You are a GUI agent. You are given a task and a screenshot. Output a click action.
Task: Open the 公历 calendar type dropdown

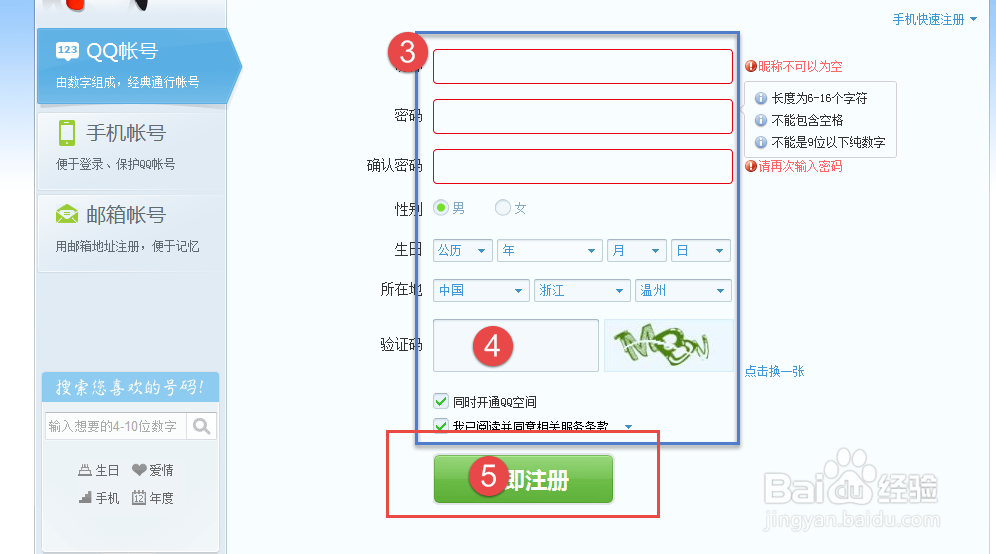[x=462, y=250]
